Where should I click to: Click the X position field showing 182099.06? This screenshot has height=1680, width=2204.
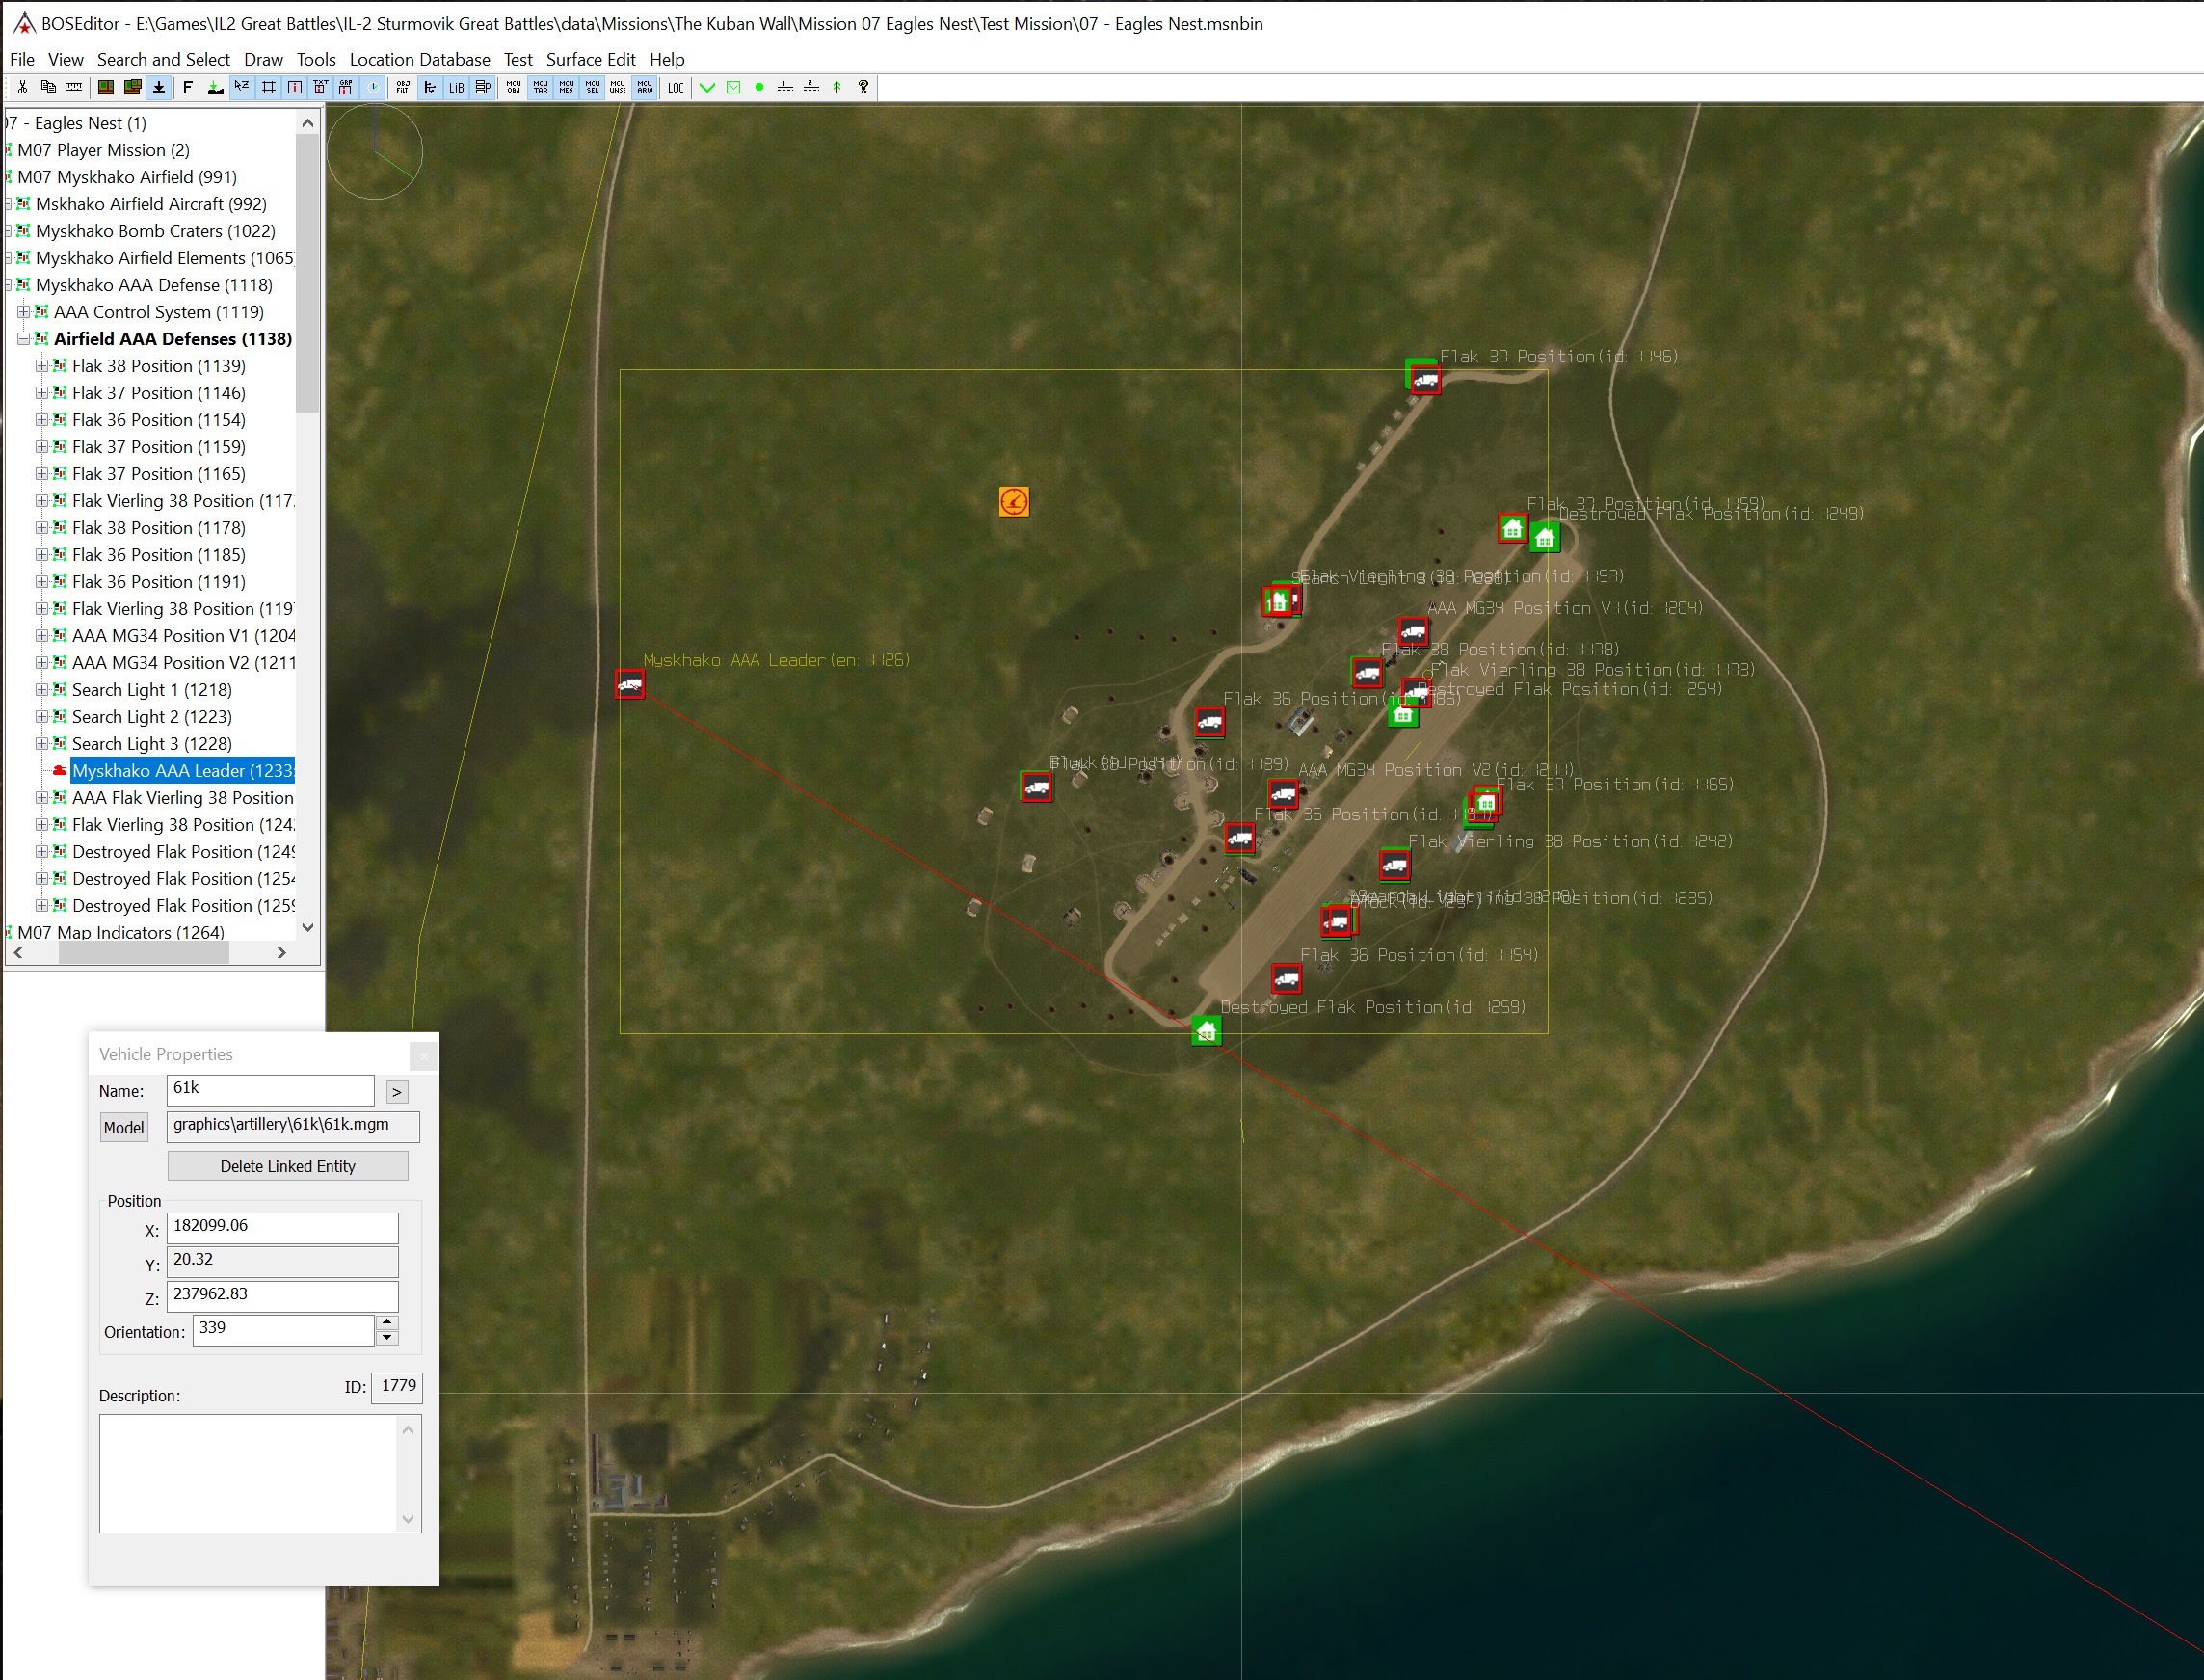point(282,1227)
